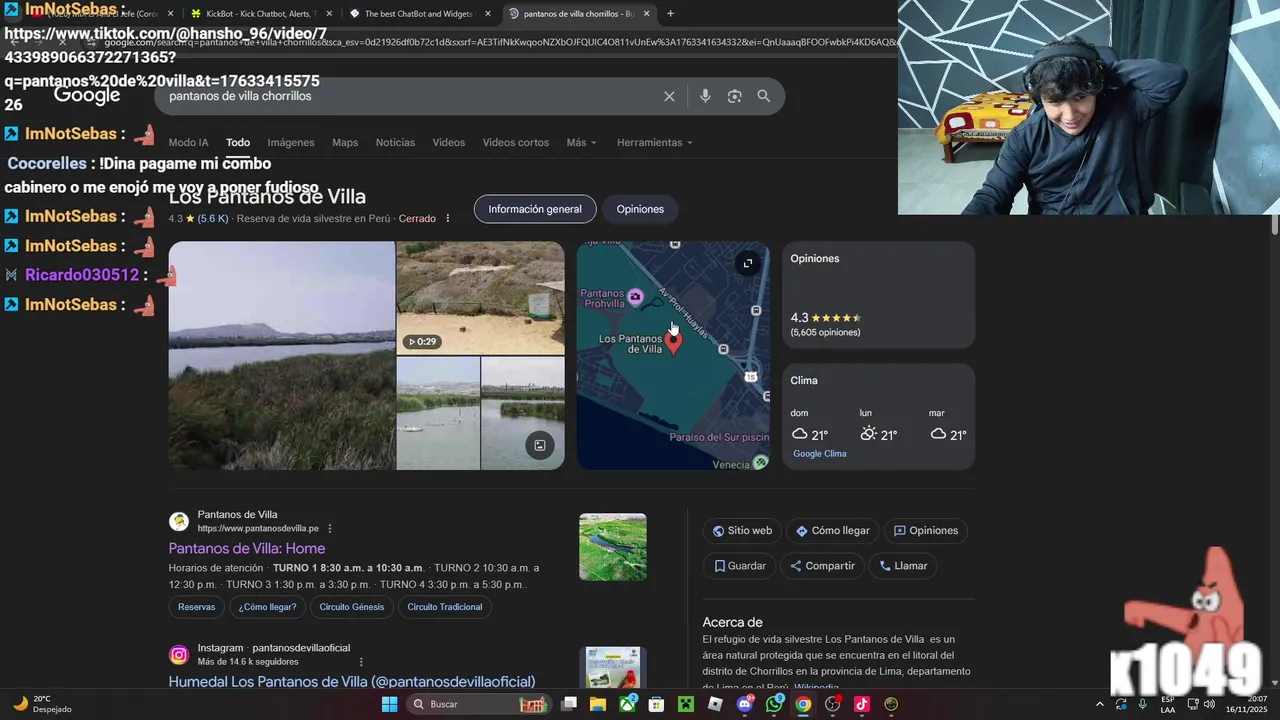This screenshot has width=1280, height=720.
Task: Launch File Explorer from the taskbar
Action: (598, 704)
